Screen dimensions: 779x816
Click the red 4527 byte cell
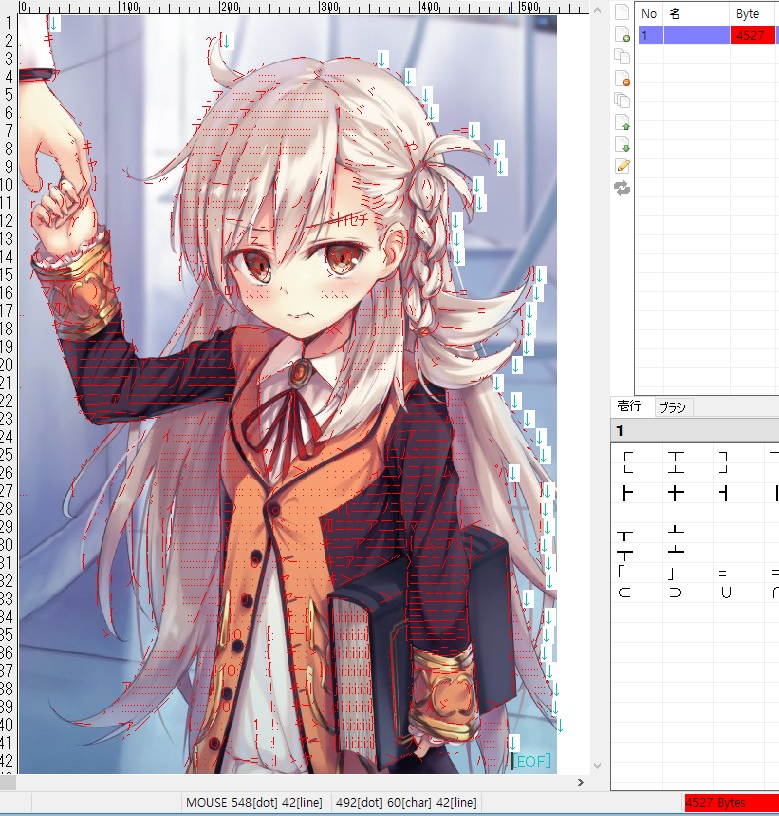[x=751, y=35]
